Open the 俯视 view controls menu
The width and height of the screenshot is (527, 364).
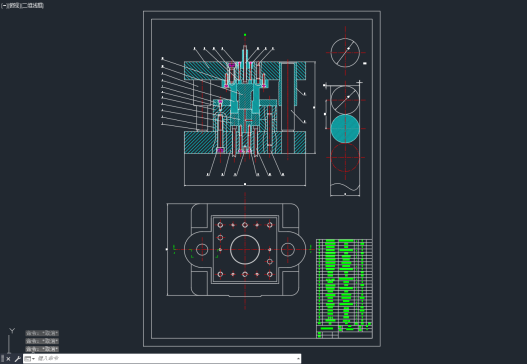[x=14, y=6]
